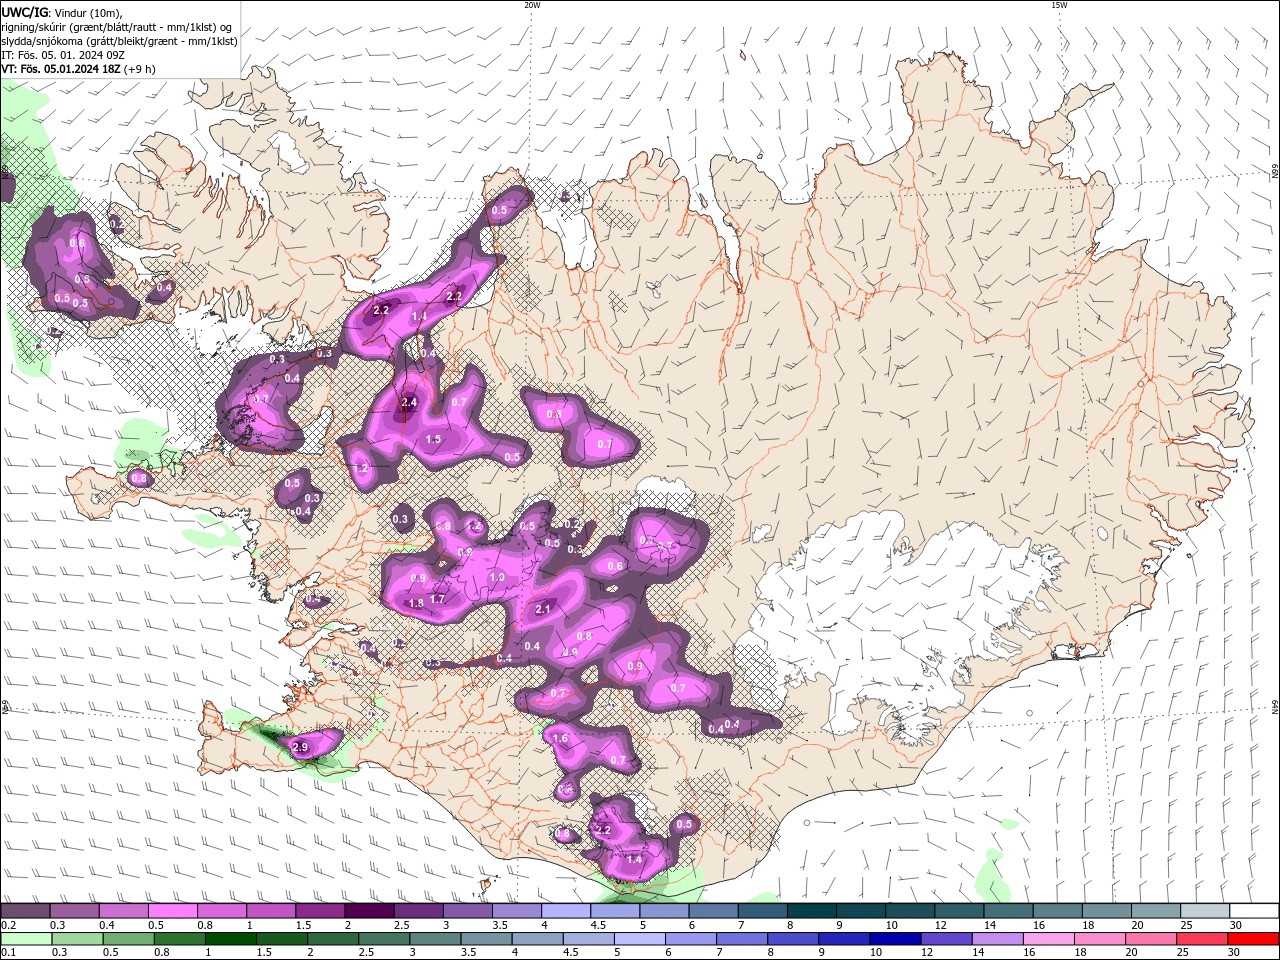Screen dimensions: 1280x960
Task: Select the pale green 0.1–0.3 lower legend swatch
Action: coord(26,939)
